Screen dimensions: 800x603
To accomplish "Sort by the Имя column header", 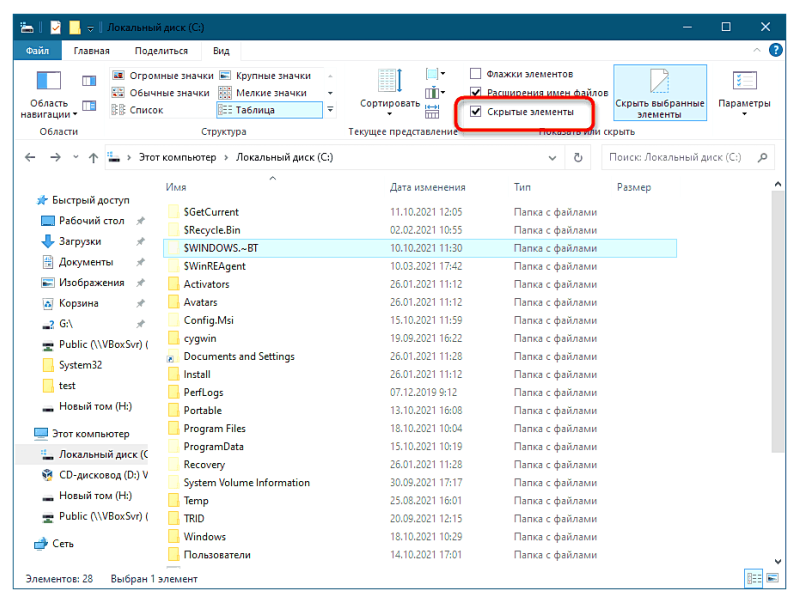I will coord(176,187).
